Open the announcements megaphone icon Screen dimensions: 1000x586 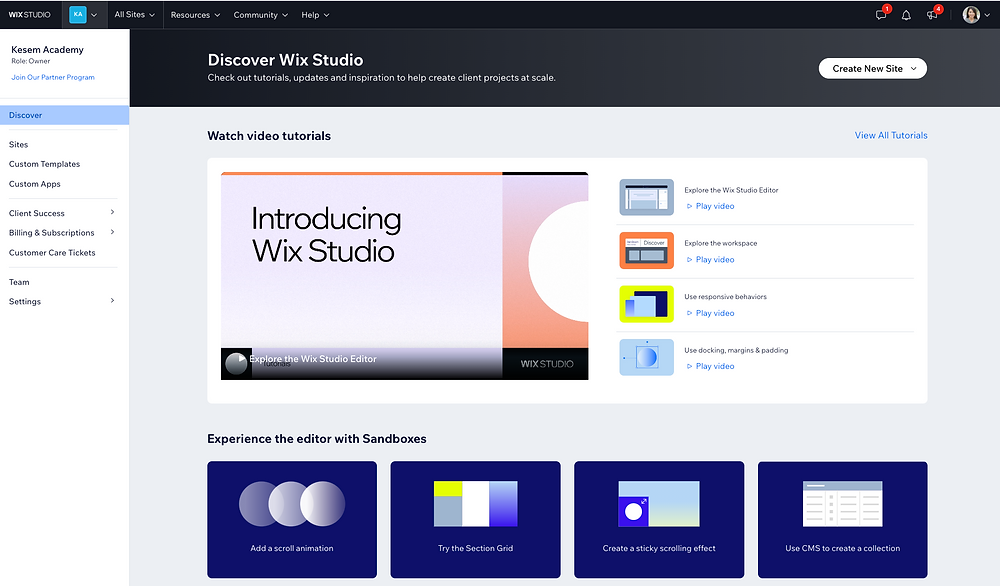[x=931, y=15]
